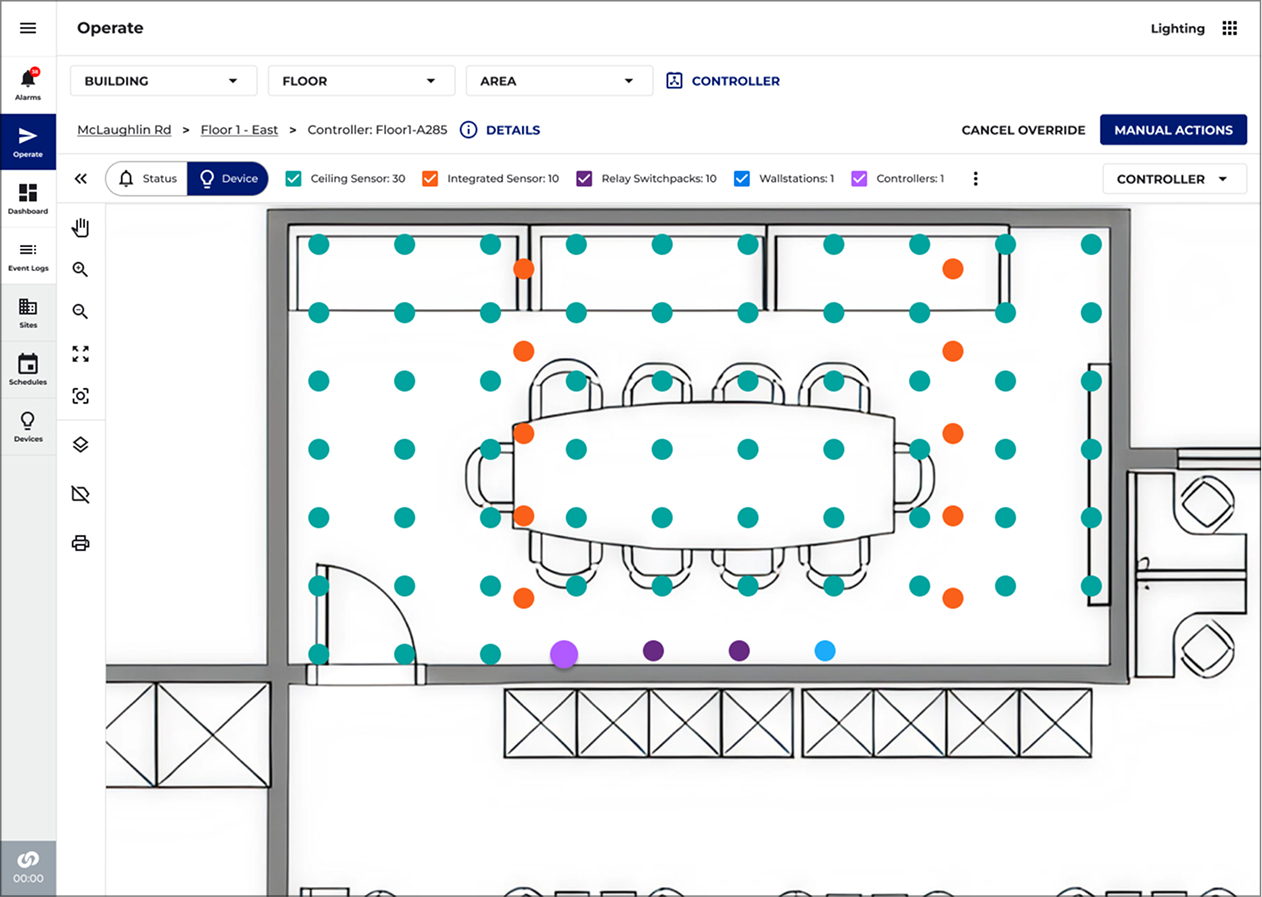
Task: Open the Alarms bell in sidebar
Action: point(28,85)
